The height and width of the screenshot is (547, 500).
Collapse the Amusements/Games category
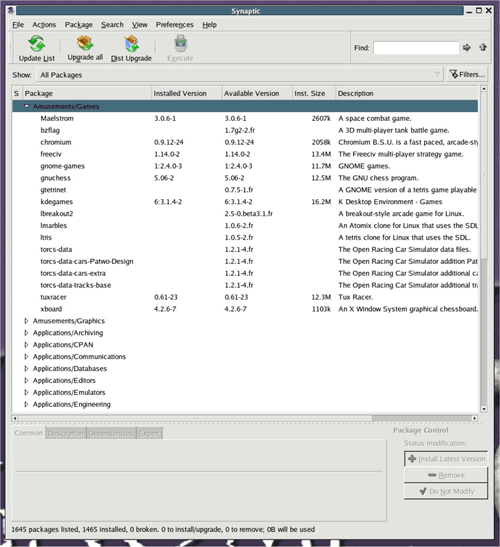pos(27,106)
